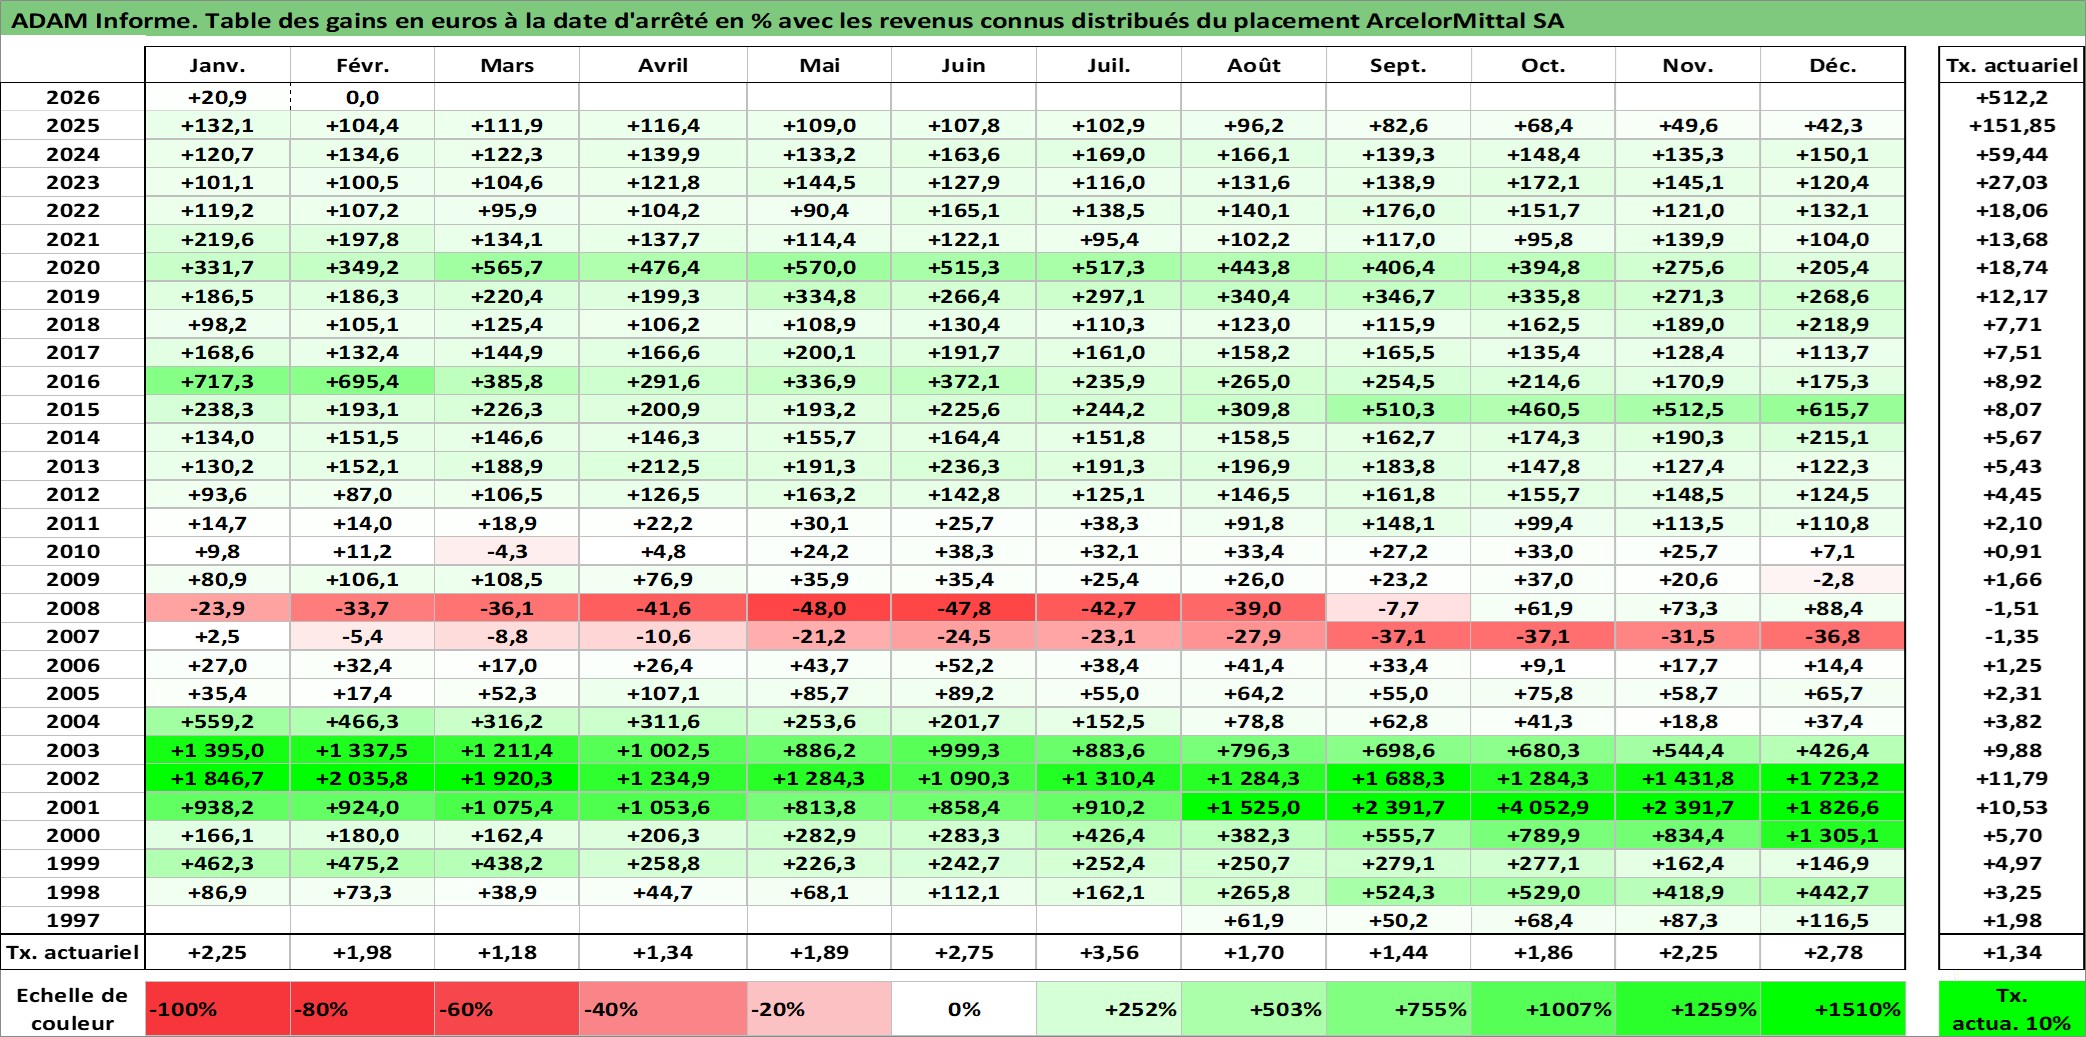
Task: Click the +20,9 cell for January 2026
Action: pos(218,97)
